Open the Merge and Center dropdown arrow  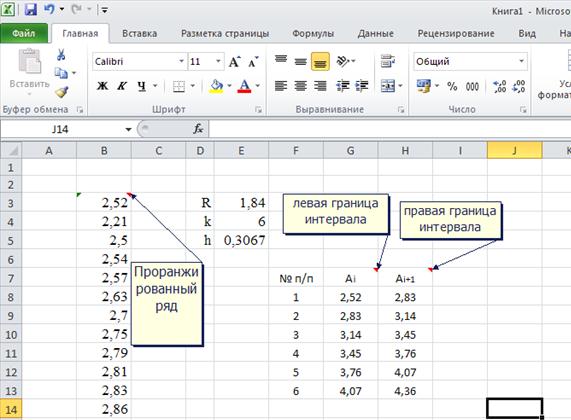(401, 86)
